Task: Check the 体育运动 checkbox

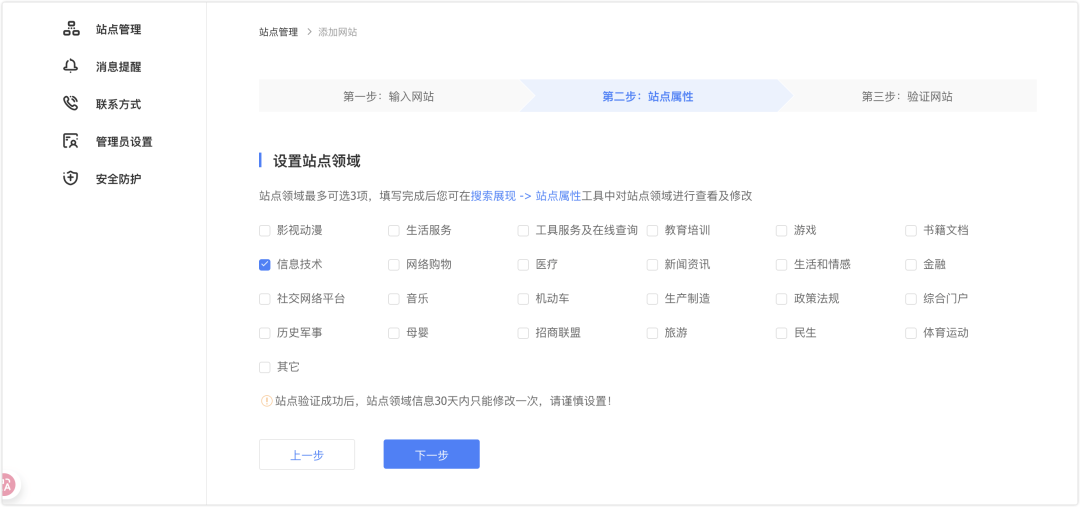Action: 911,333
